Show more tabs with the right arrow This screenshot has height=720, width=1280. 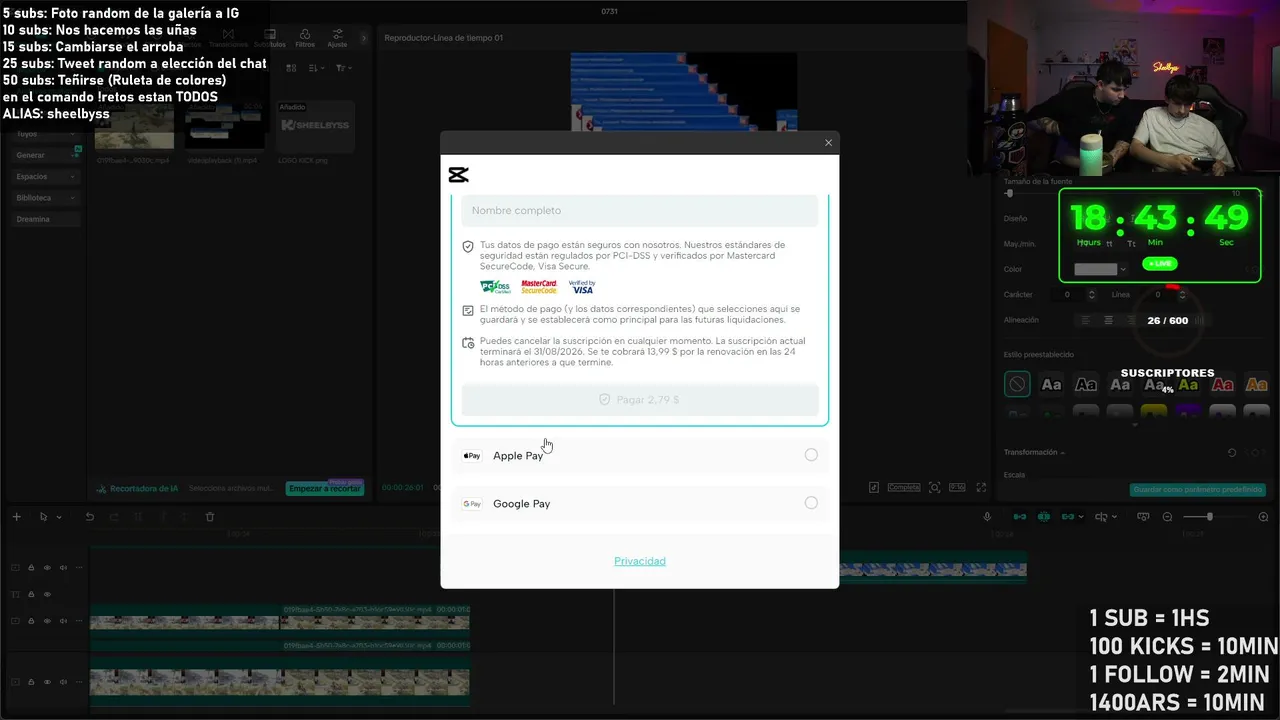(x=362, y=38)
